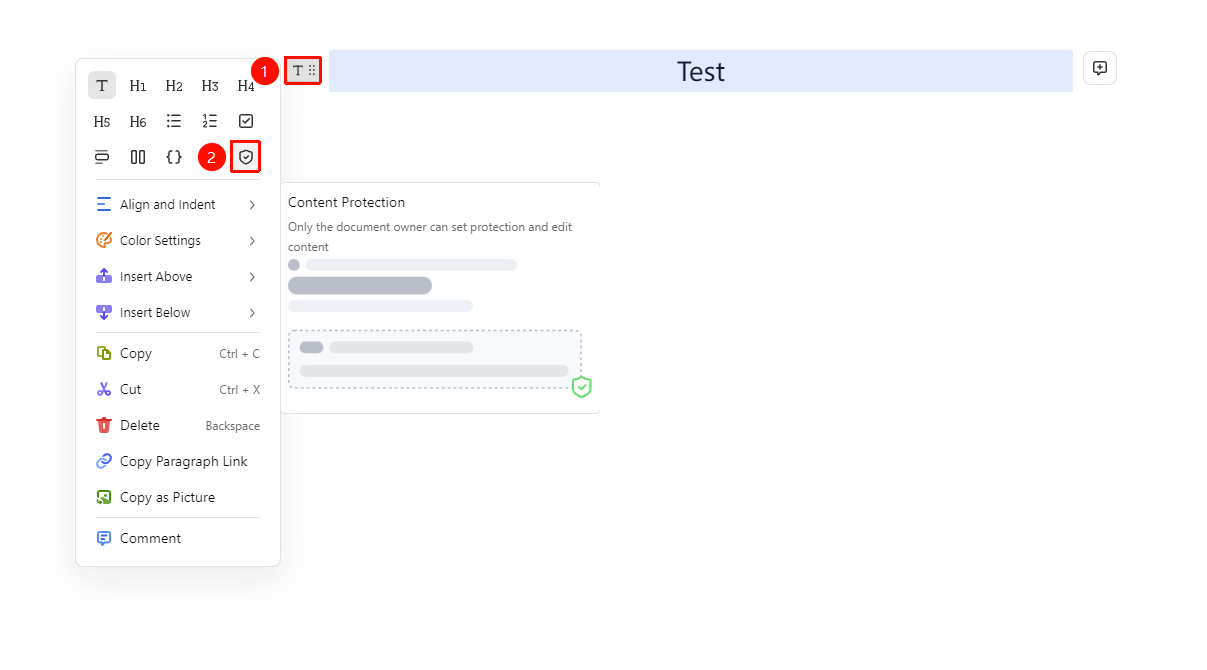Convert the block to a checkbox to-do item
Screen dimensions: 1207x670
click(246, 121)
